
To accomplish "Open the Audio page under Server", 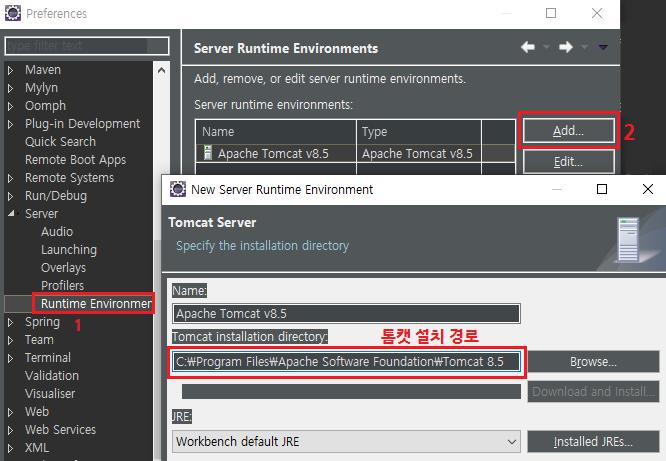I will click(57, 232).
